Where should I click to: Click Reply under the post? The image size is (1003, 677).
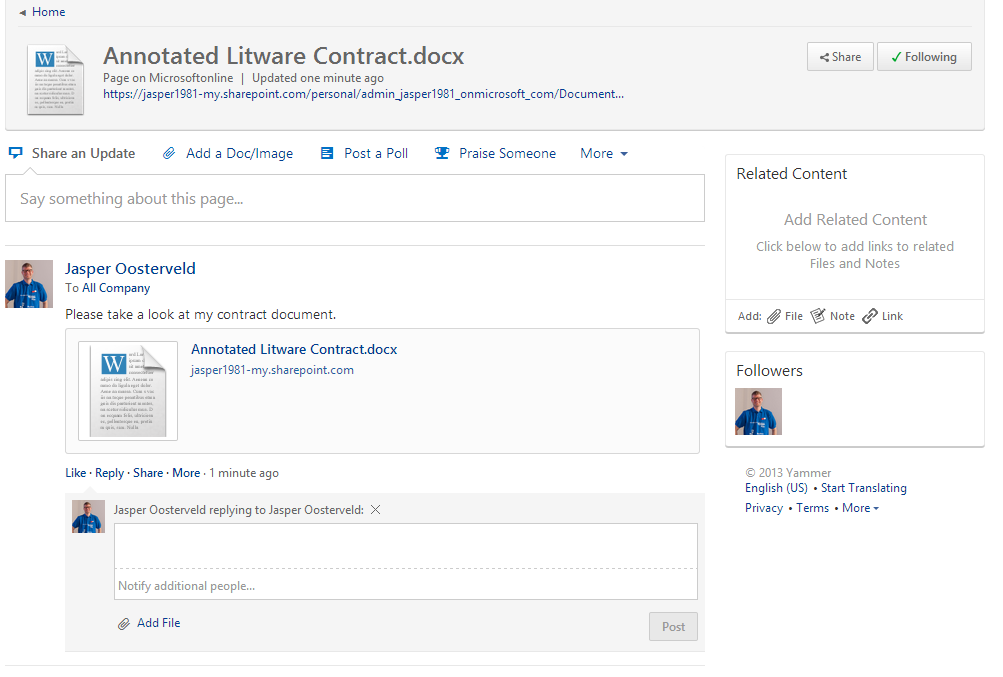[x=109, y=473]
